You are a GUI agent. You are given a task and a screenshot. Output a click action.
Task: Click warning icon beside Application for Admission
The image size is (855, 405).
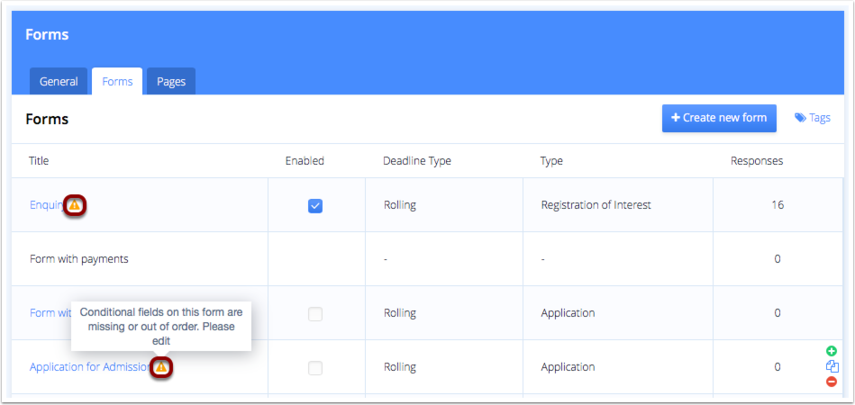click(x=161, y=367)
